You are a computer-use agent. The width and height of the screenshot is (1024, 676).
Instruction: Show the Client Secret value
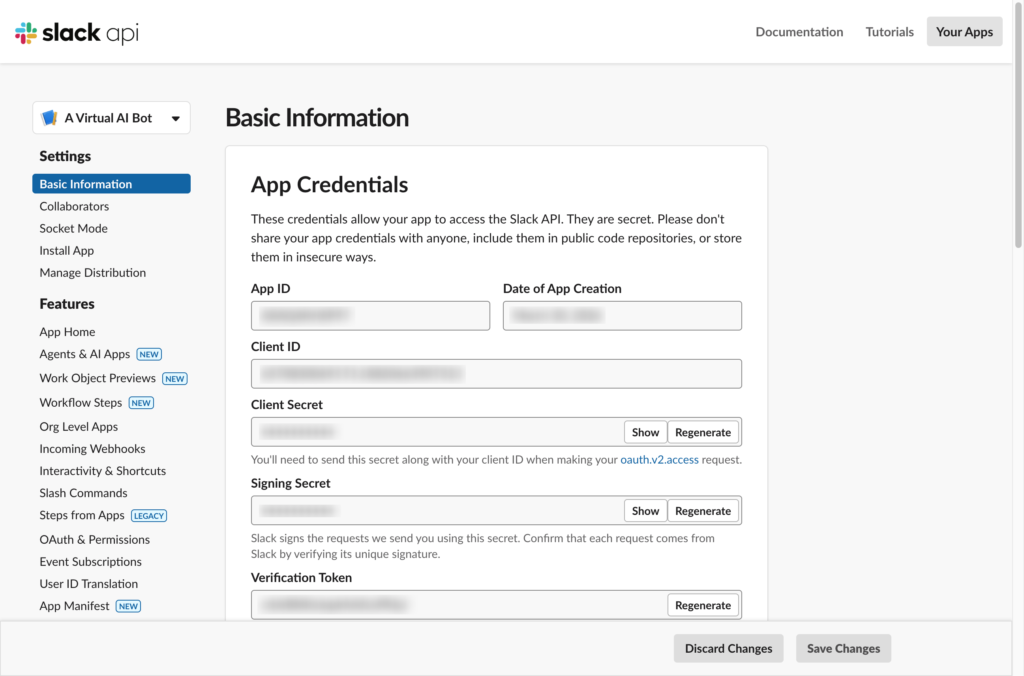[645, 432]
